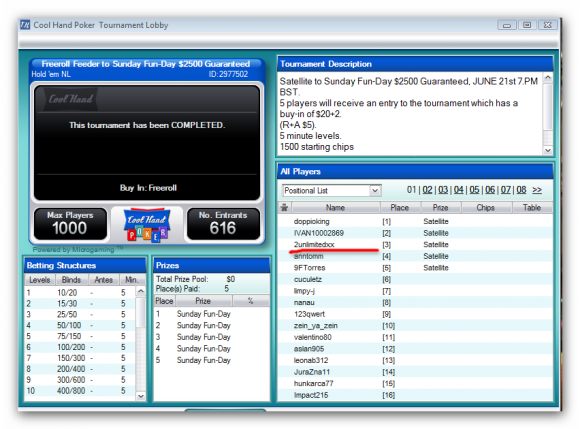Image resolution: width=580 pixels, height=429 pixels.
Task: Click up arrow of description scrollbar
Action: coord(548,78)
